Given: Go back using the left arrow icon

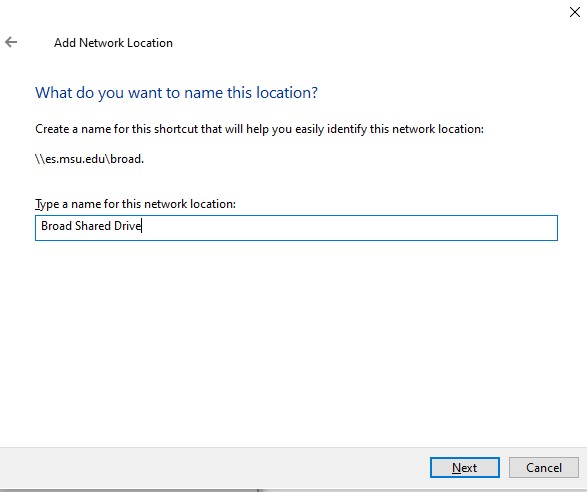Looking at the screenshot, I should (11, 42).
